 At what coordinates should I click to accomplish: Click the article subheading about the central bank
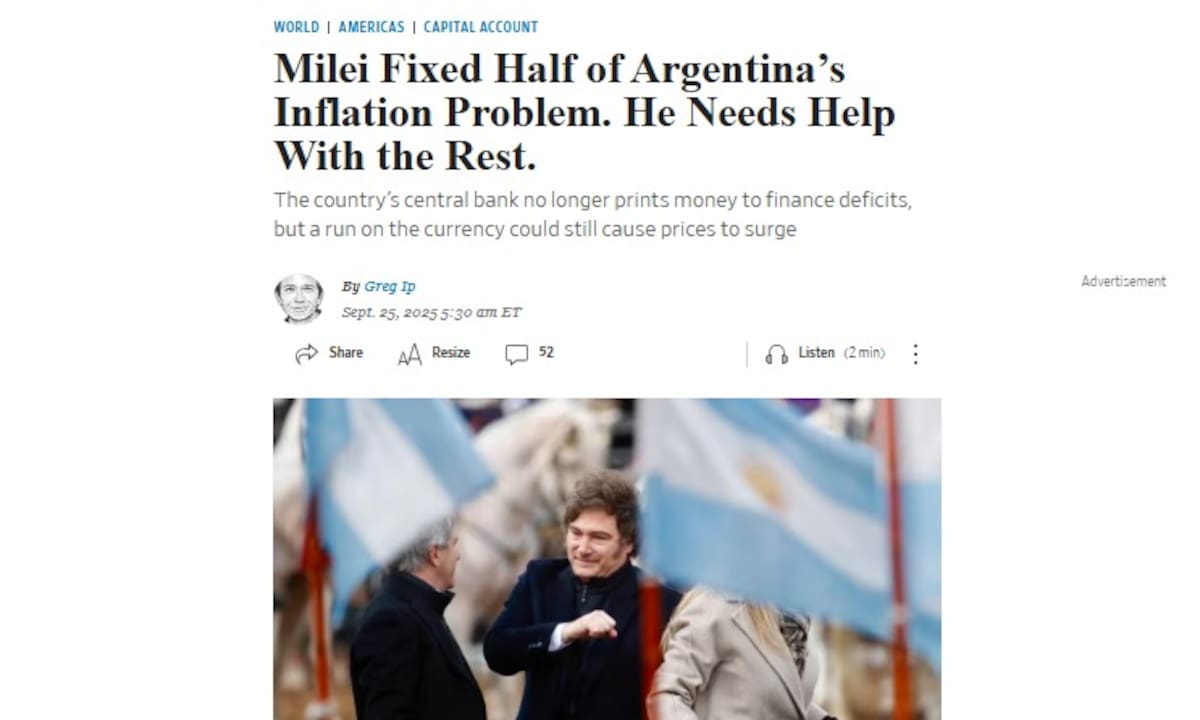(593, 214)
